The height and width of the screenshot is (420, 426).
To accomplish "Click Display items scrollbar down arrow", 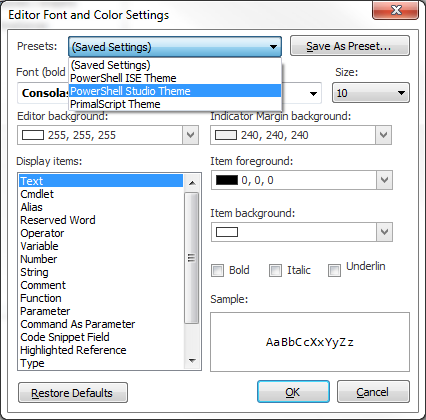I will tap(192, 361).
